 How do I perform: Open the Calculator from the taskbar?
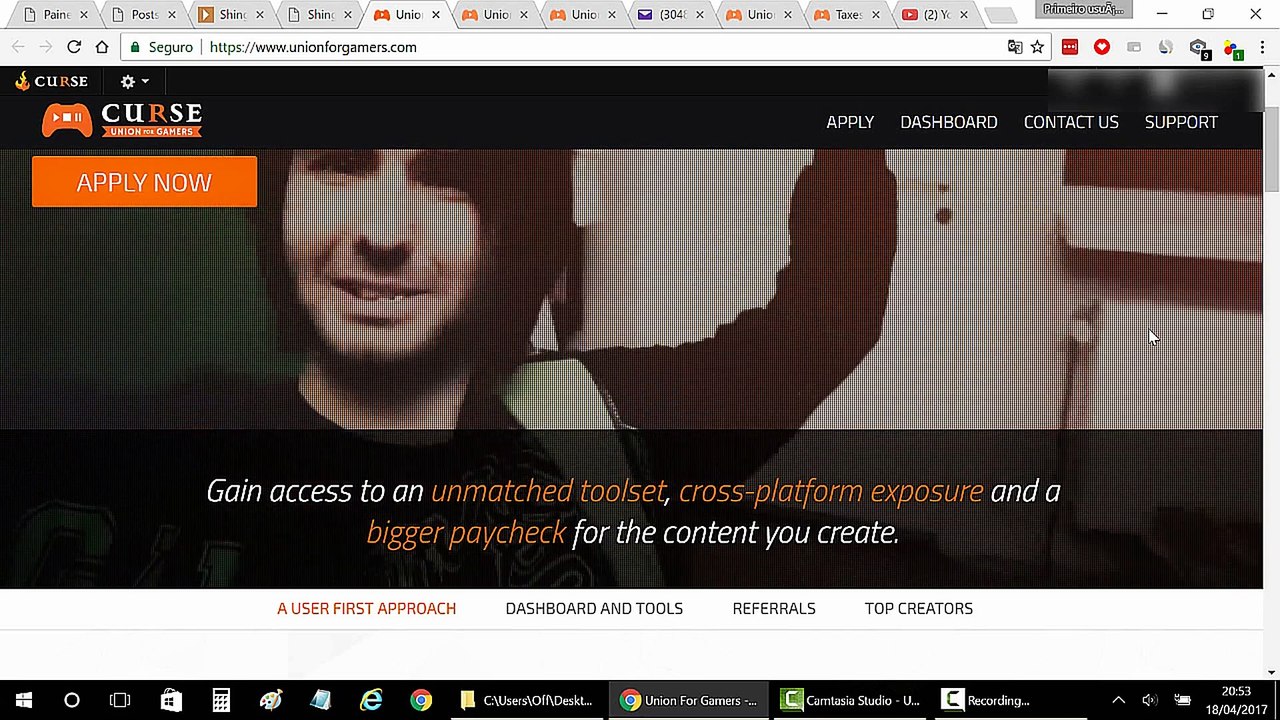point(221,700)
